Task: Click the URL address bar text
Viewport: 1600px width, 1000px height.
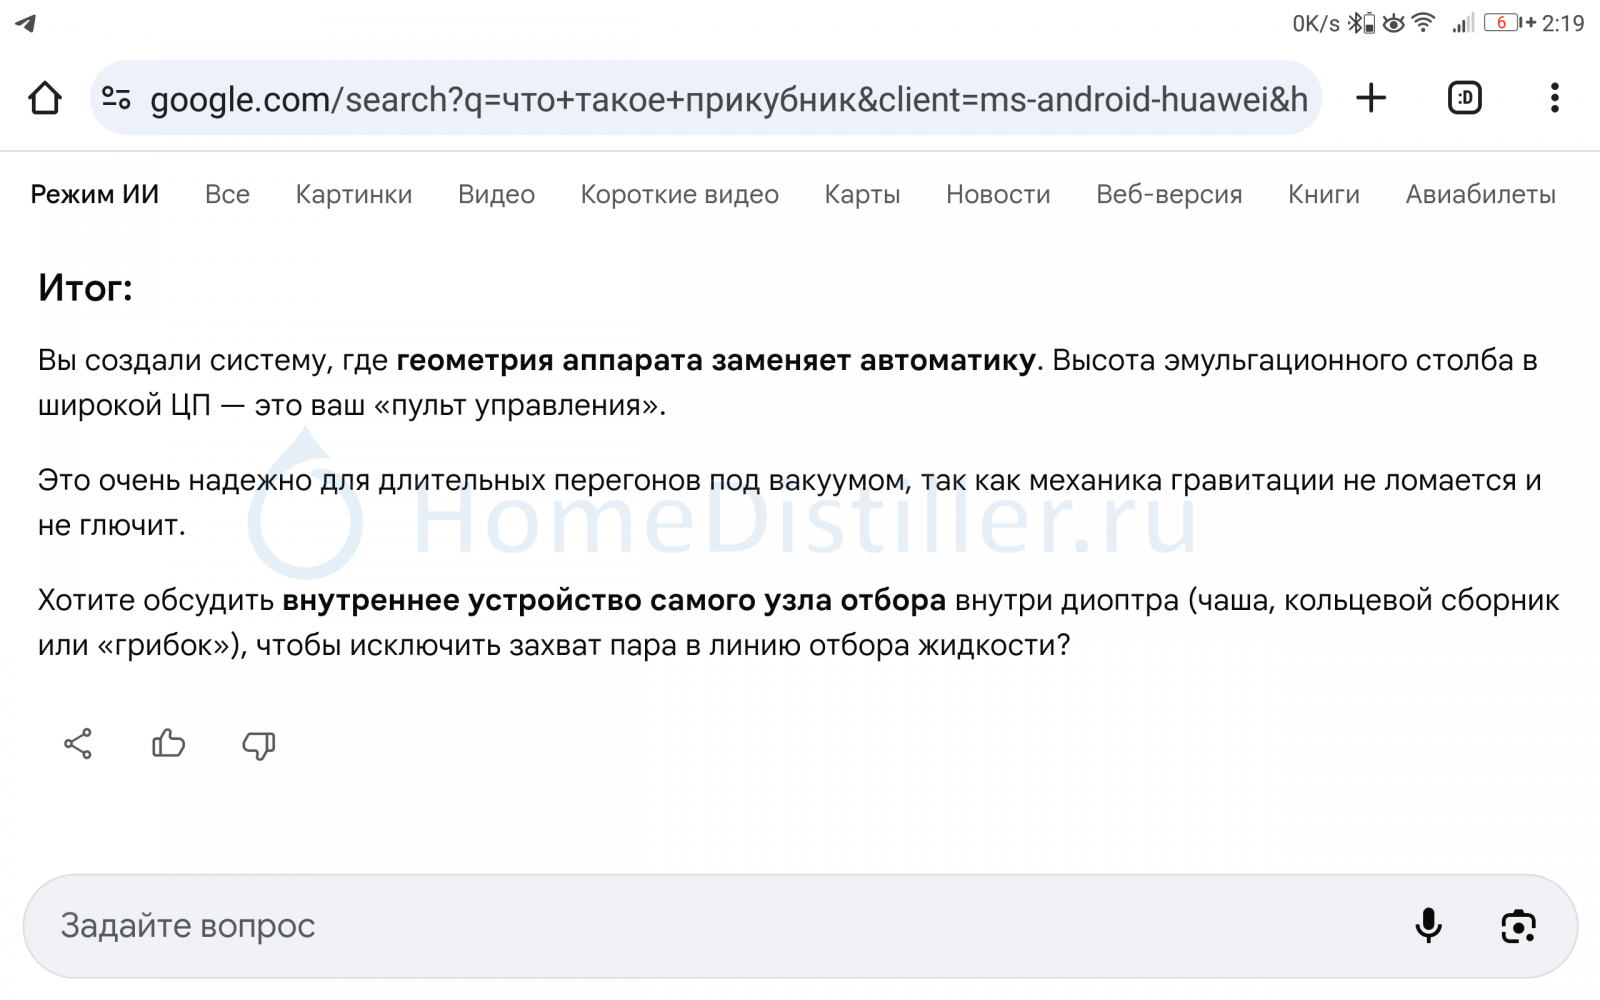Action: 728,99
